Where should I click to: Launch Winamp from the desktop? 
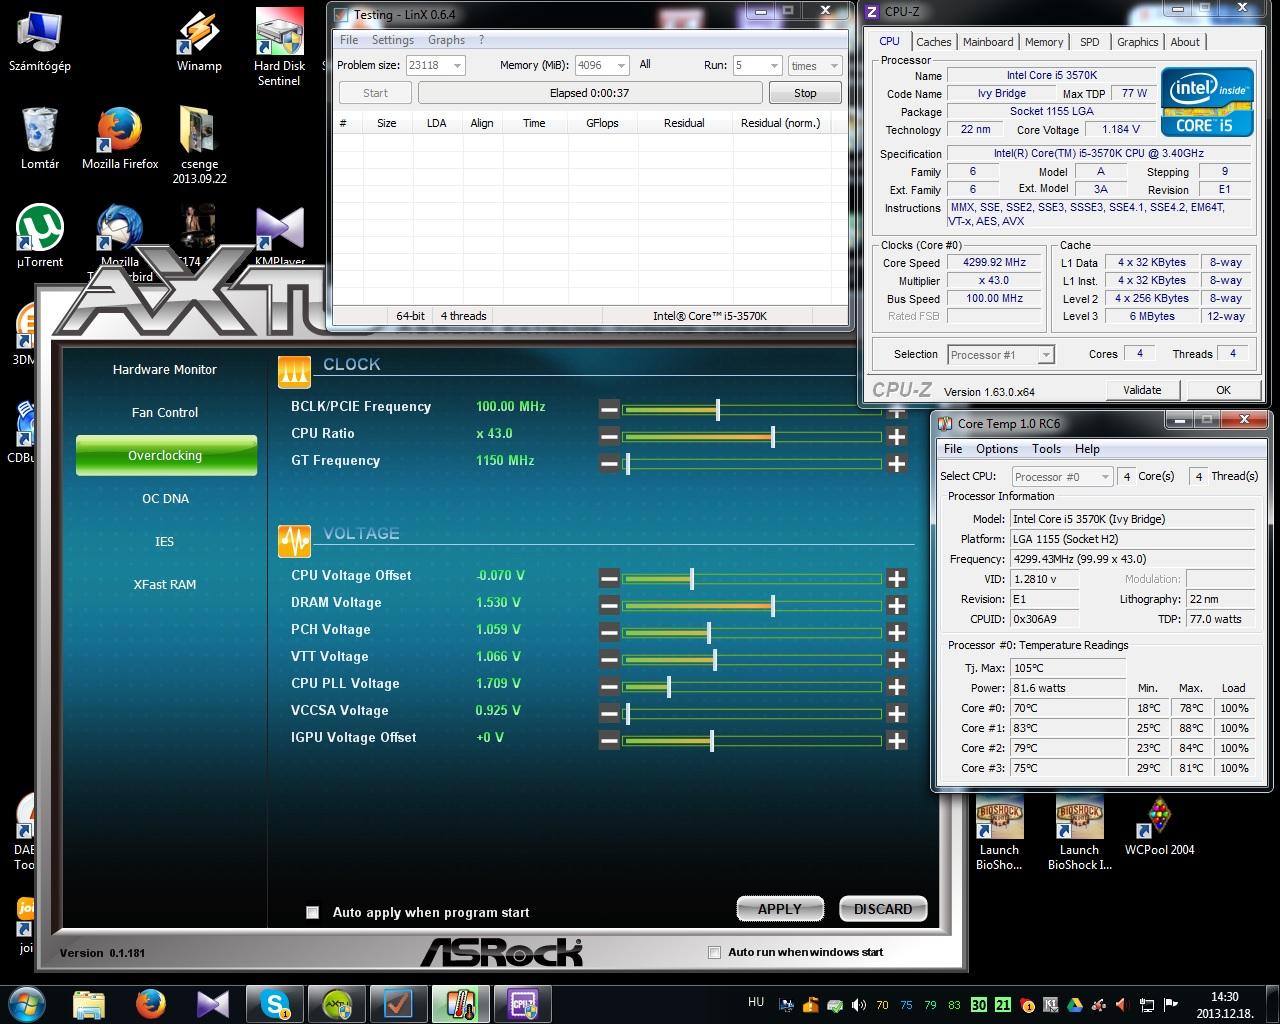click(199, 42)
